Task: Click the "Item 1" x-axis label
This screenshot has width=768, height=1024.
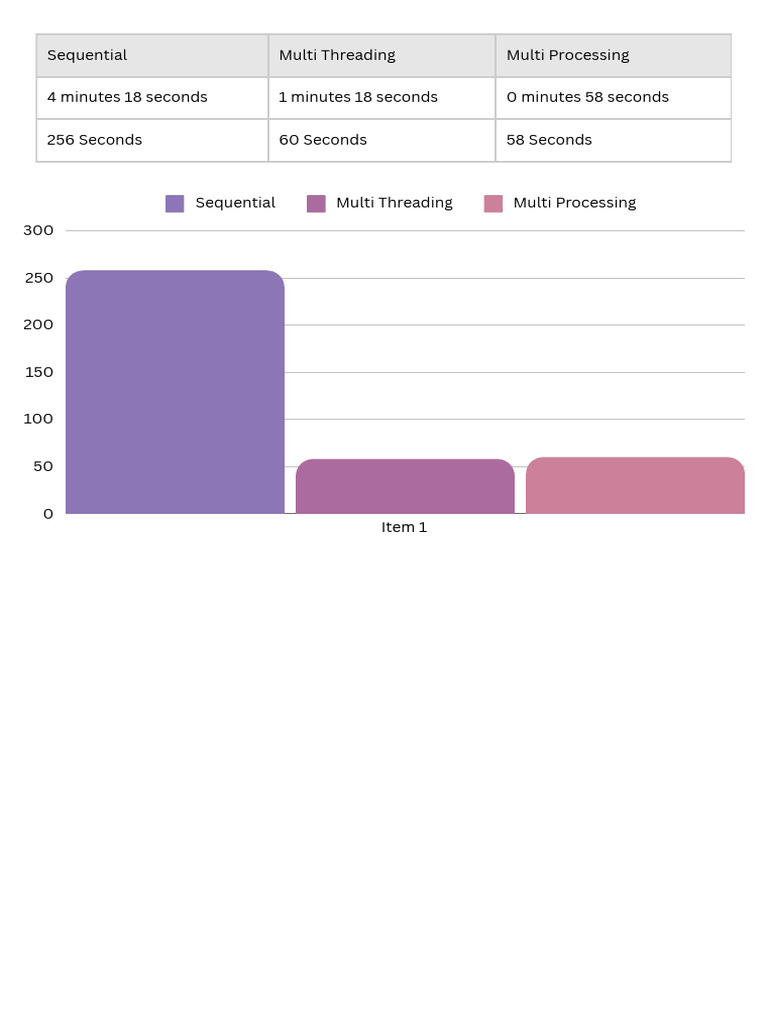Action: coord(404,527)
